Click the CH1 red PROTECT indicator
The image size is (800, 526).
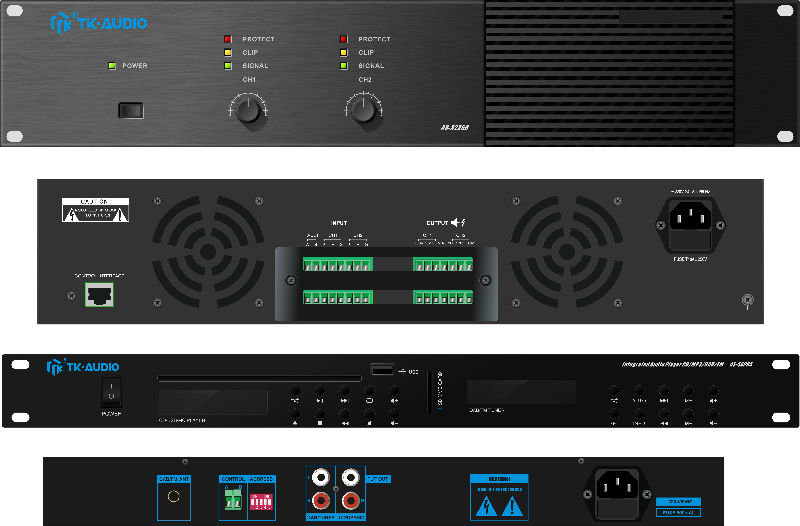tap(228, 39)
